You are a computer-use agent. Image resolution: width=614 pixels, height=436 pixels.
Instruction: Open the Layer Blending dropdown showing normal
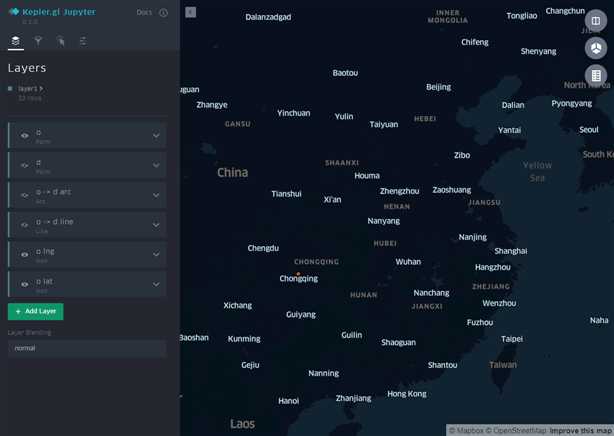click(x=87, y=348)
